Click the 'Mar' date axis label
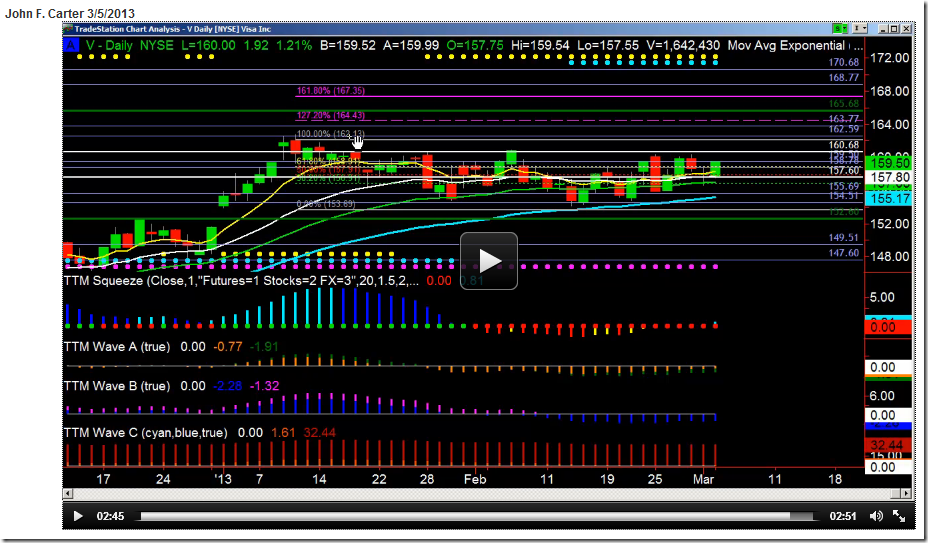Viewport: 928px width, 543px height. point(704,479)
